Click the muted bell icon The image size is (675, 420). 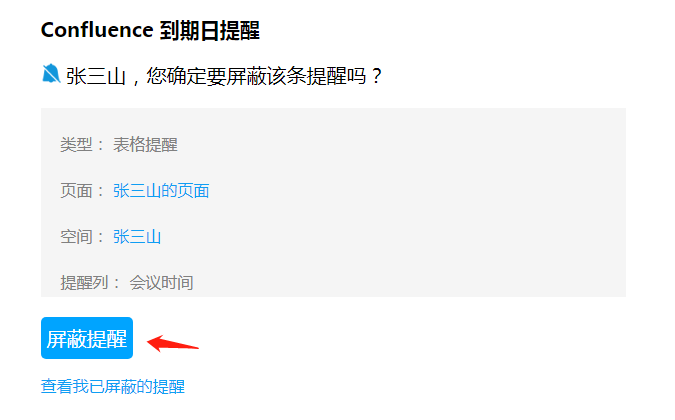[51, 74]
